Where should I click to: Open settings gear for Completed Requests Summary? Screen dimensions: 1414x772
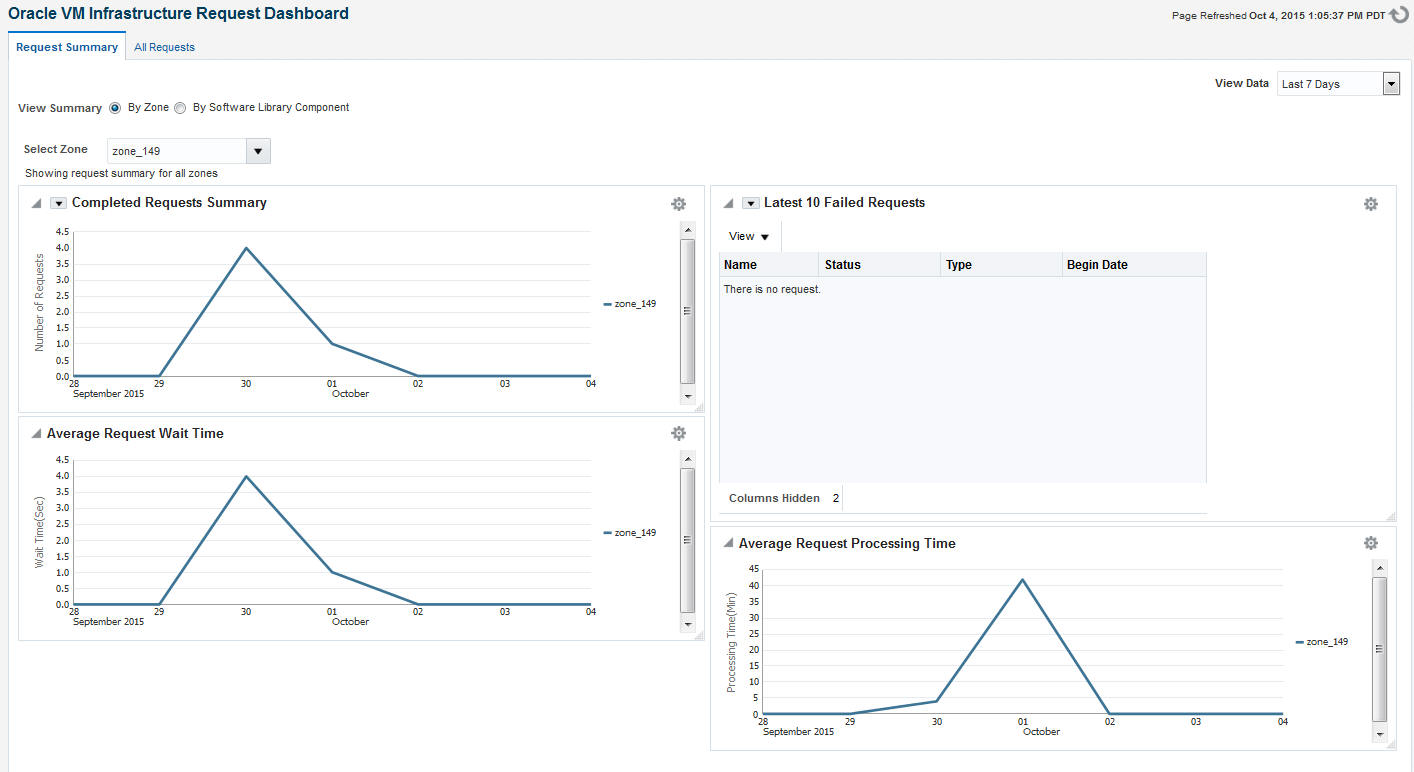tap(679, 204)
